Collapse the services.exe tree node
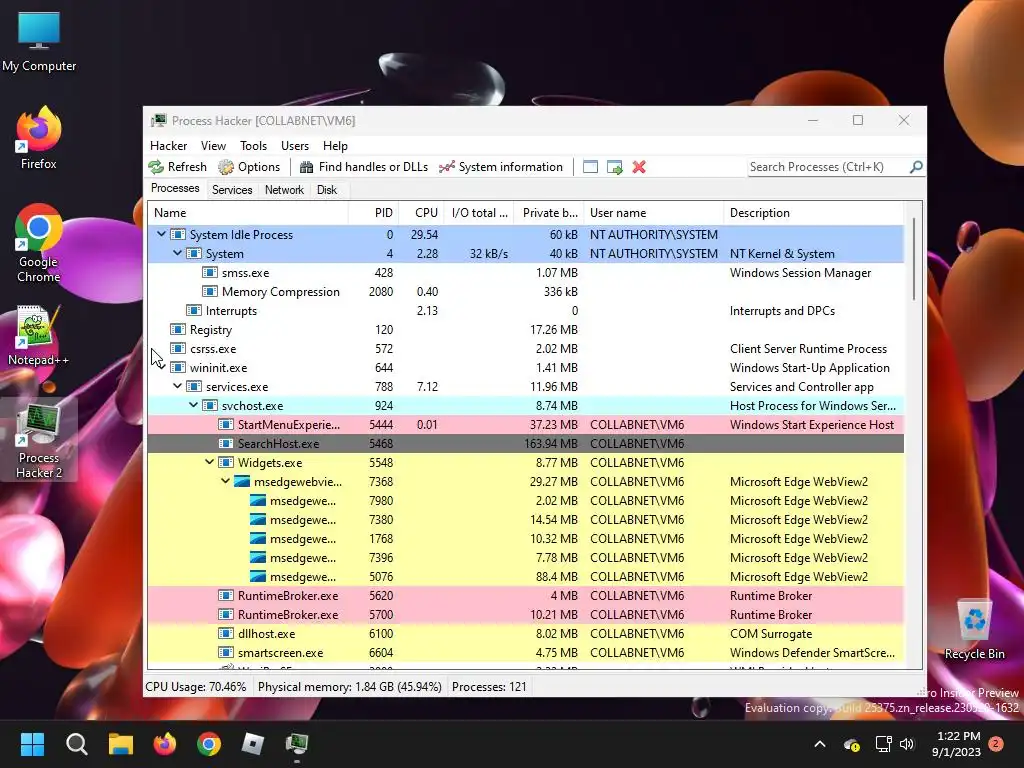Viewport: 1024px width, 768px height. click(177, 386)
